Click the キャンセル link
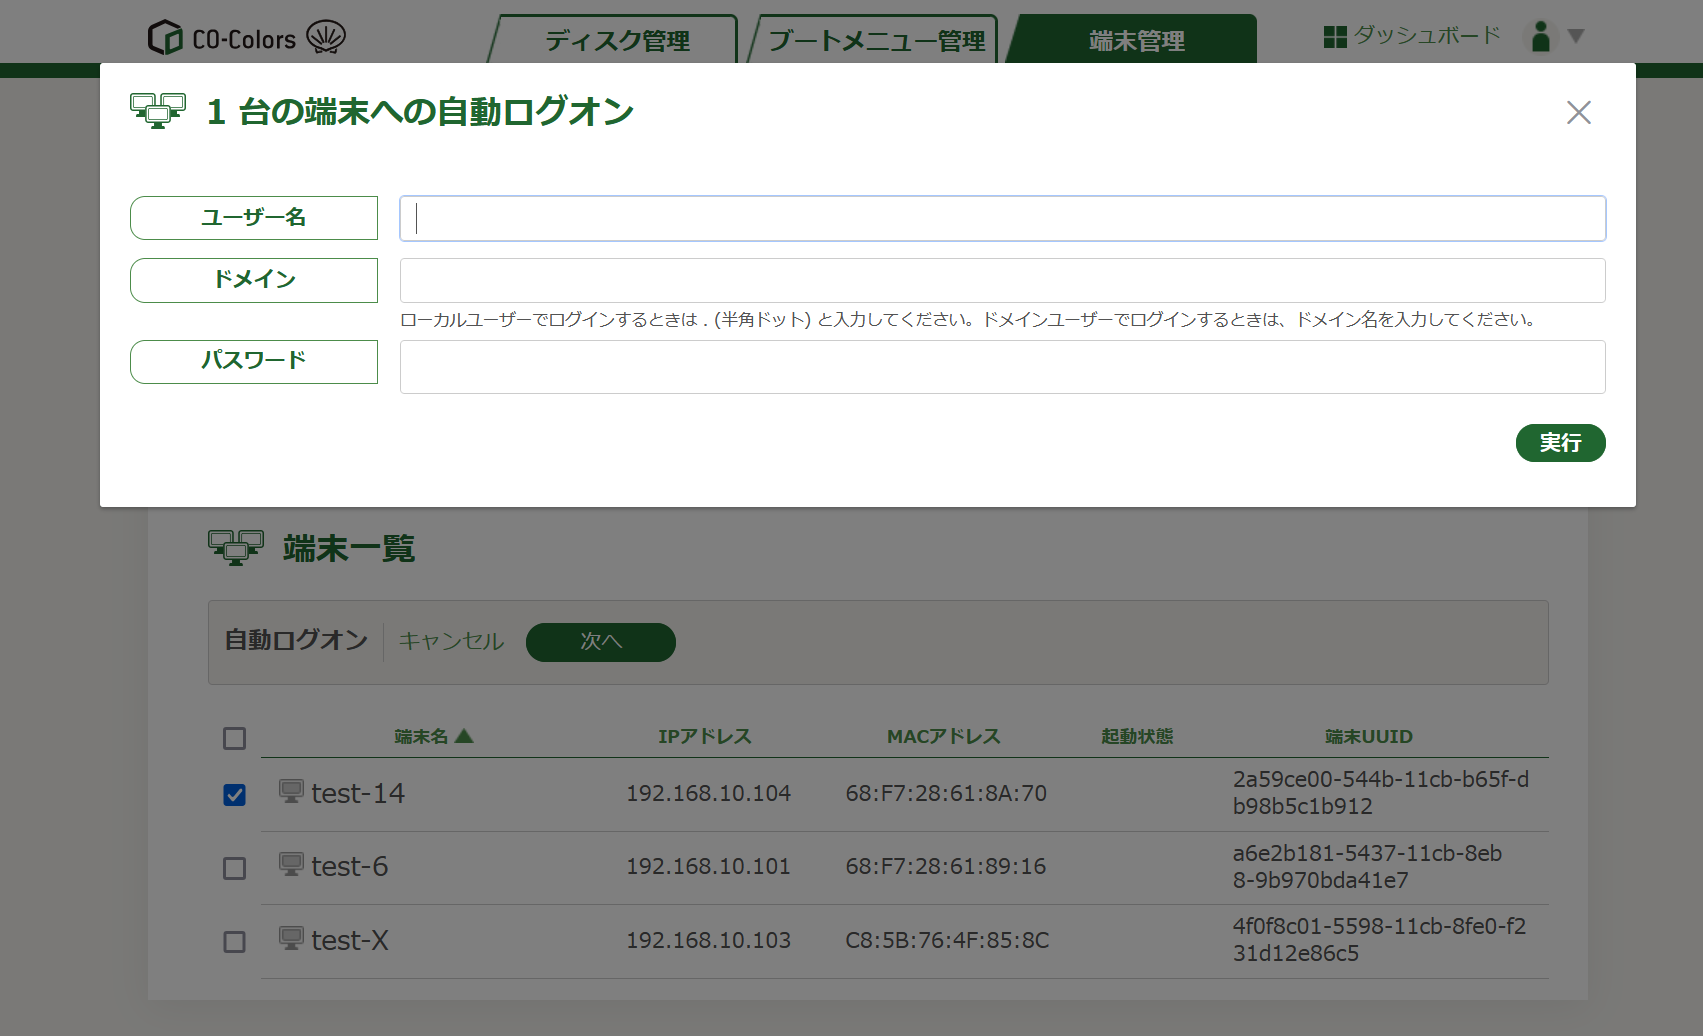Image resolution: width=1703 pixels, height=1036 pixels. [451, 641]
